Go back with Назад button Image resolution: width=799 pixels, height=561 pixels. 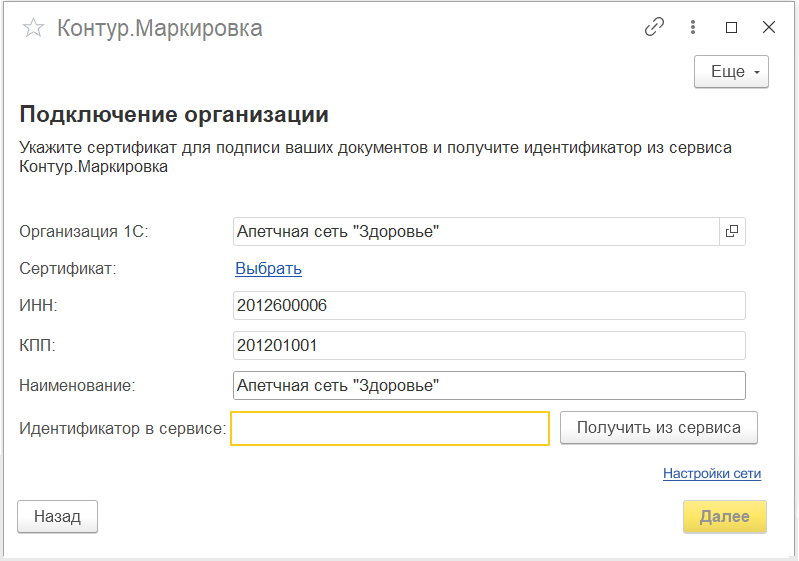coord(58,517)
